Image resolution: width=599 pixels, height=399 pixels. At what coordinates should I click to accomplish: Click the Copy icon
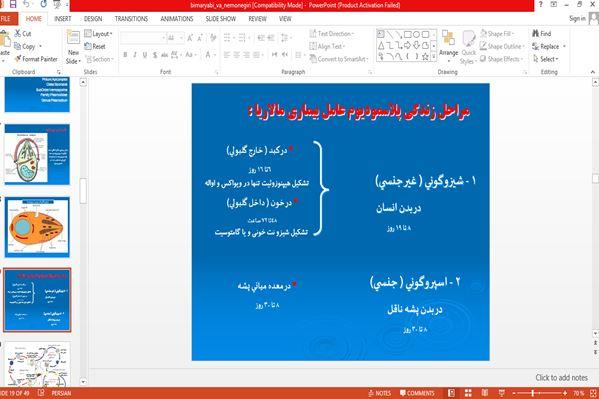18,46
